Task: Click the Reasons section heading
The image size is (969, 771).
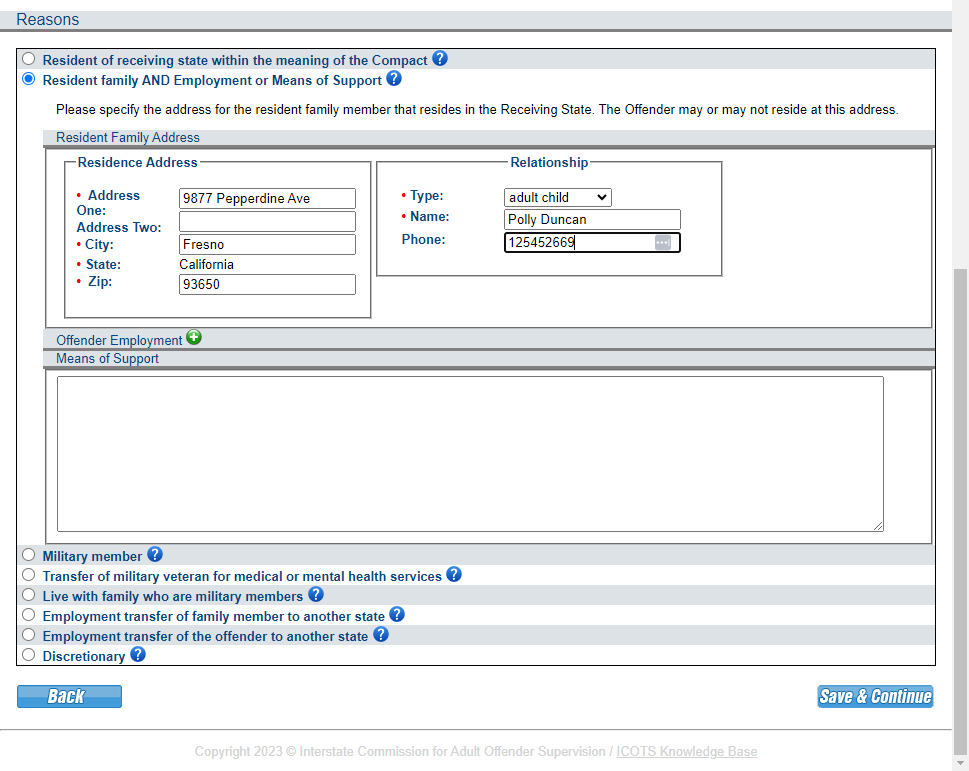Action: [x=48, y=20]
